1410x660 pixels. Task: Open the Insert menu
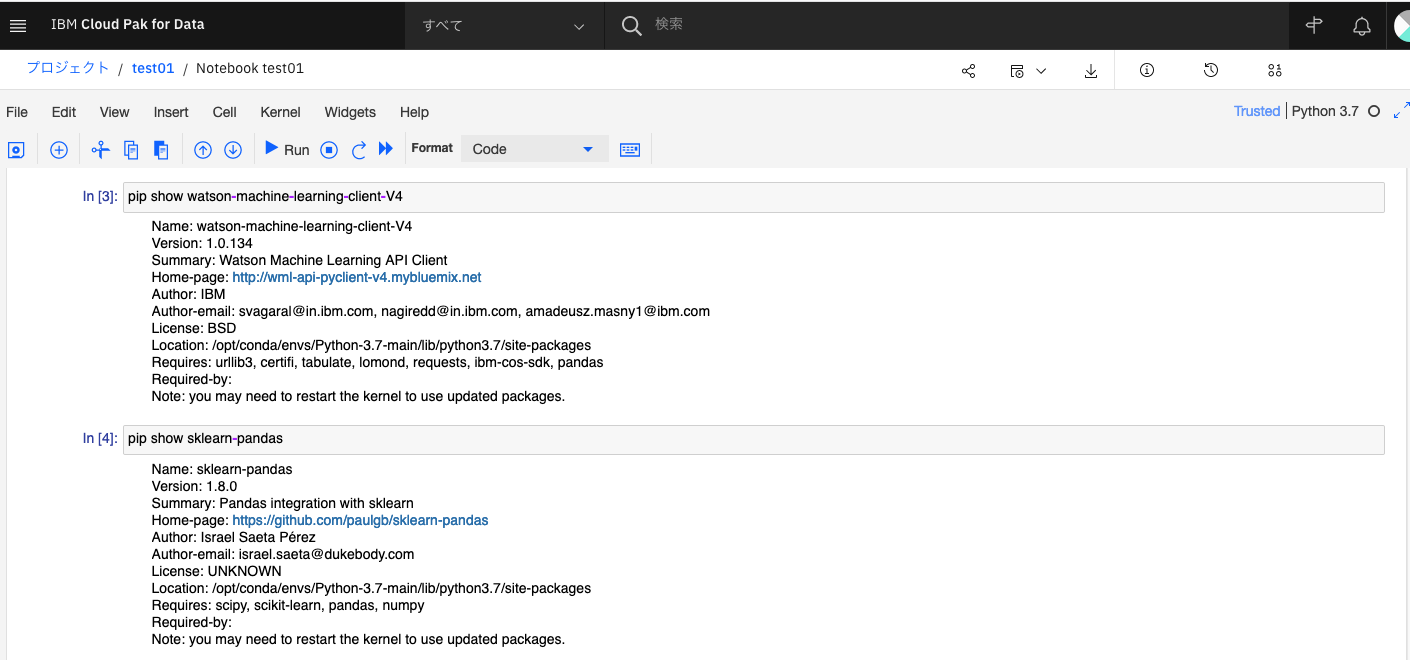click(171, 112)
